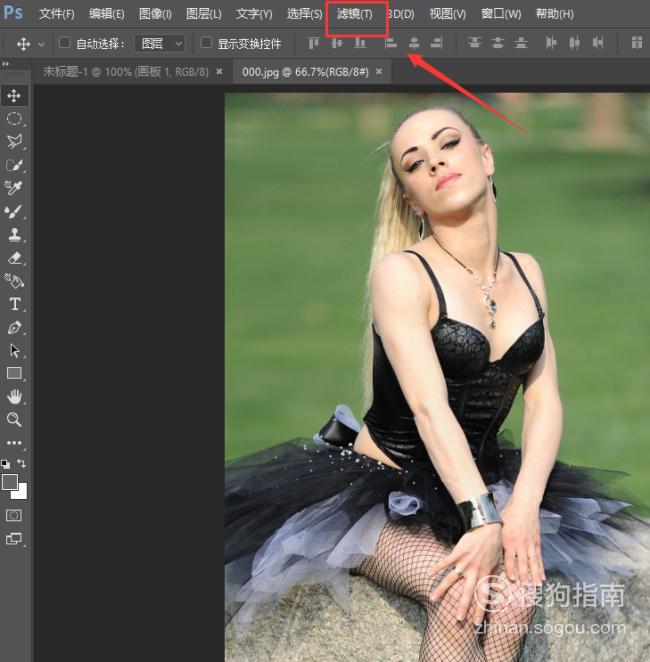Select the Rectangle shape tool
Image resolution: width=650 pixels, height=662 pixels.
tap(14, 373)
